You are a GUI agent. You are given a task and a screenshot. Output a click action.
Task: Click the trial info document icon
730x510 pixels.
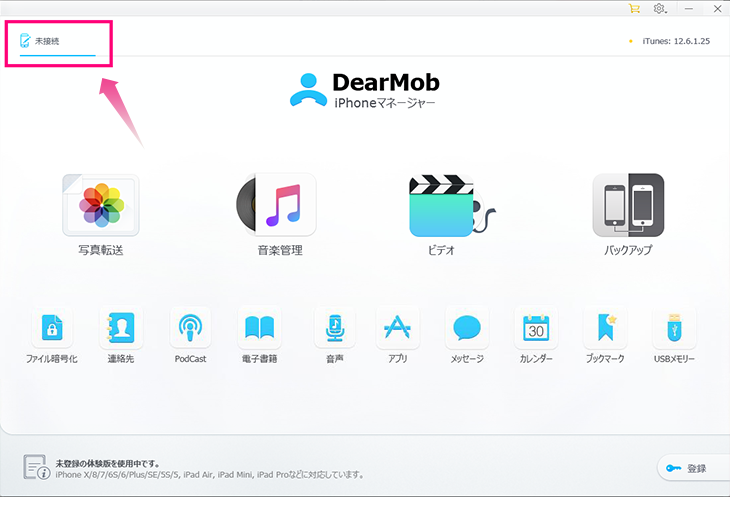pos(36,467)
